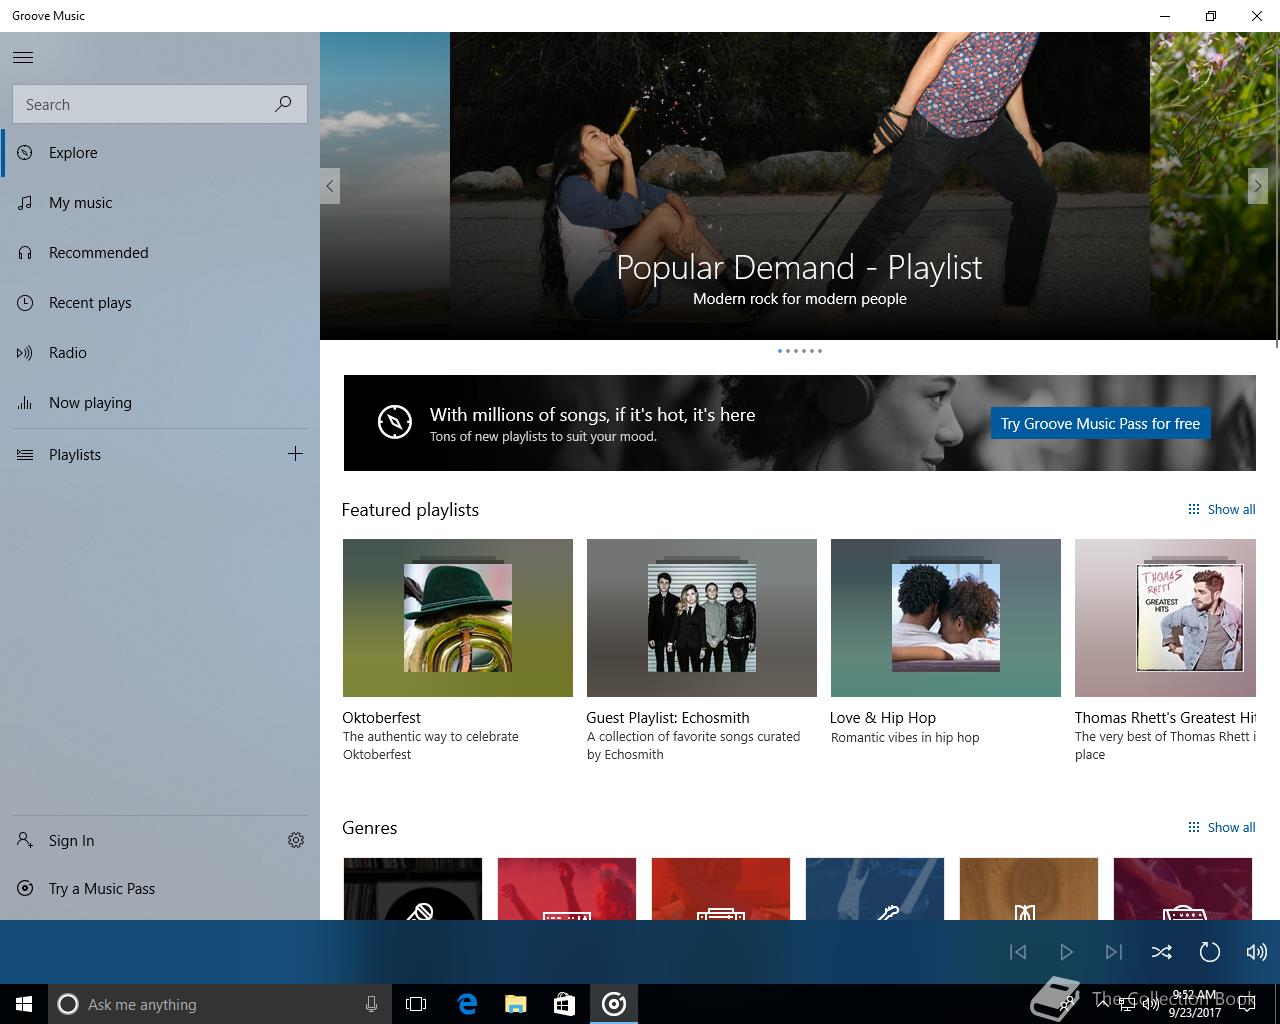Open the volume control

tap(1256, 952)
